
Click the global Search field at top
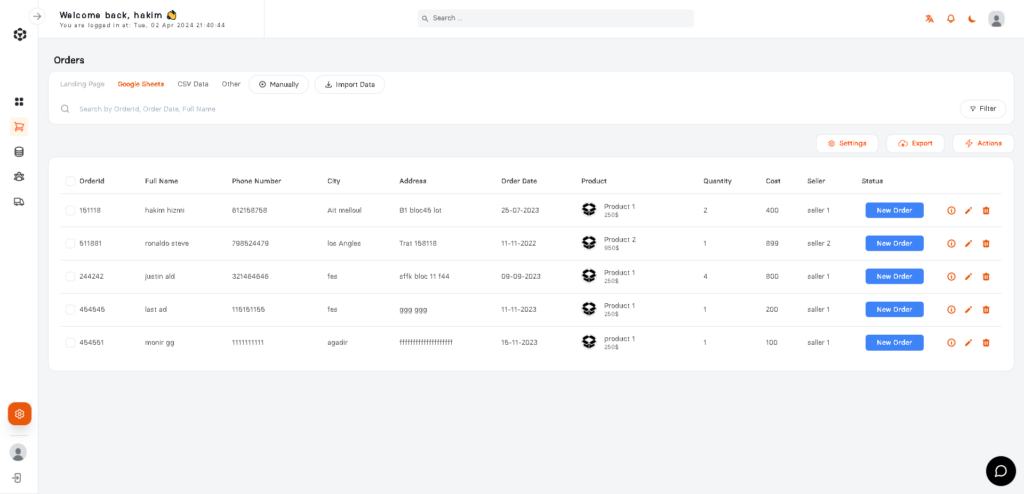(x=556, y=18)
